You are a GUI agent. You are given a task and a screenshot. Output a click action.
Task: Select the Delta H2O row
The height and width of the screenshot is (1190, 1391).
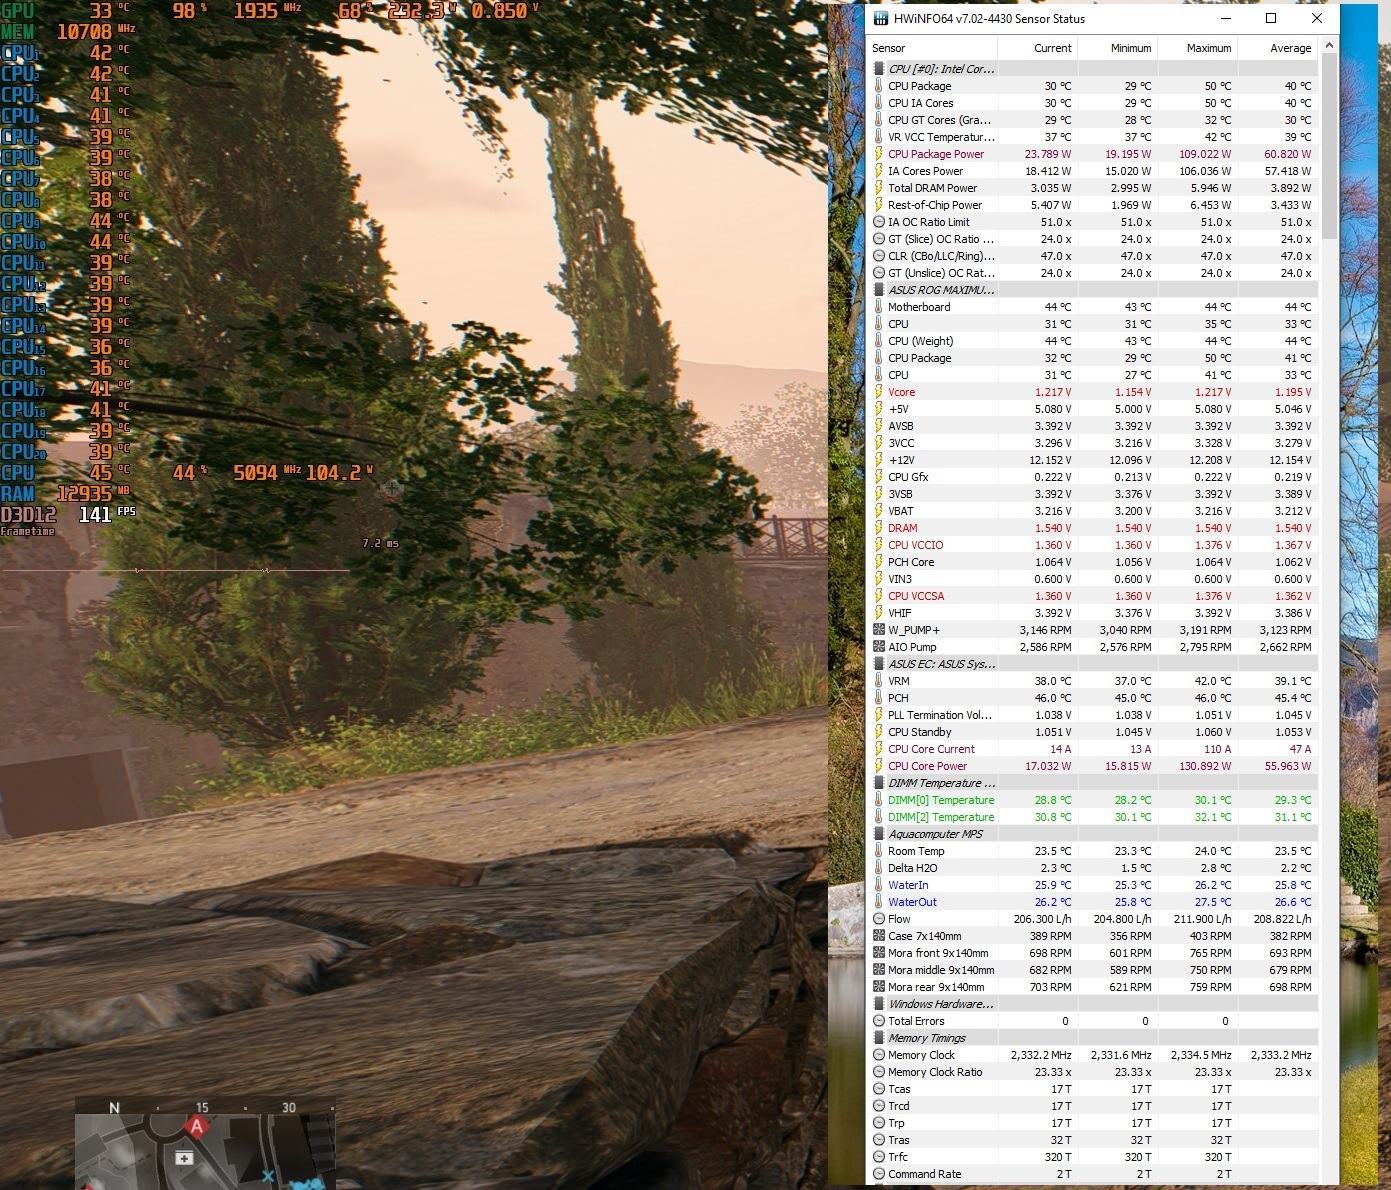point(1093,868)
